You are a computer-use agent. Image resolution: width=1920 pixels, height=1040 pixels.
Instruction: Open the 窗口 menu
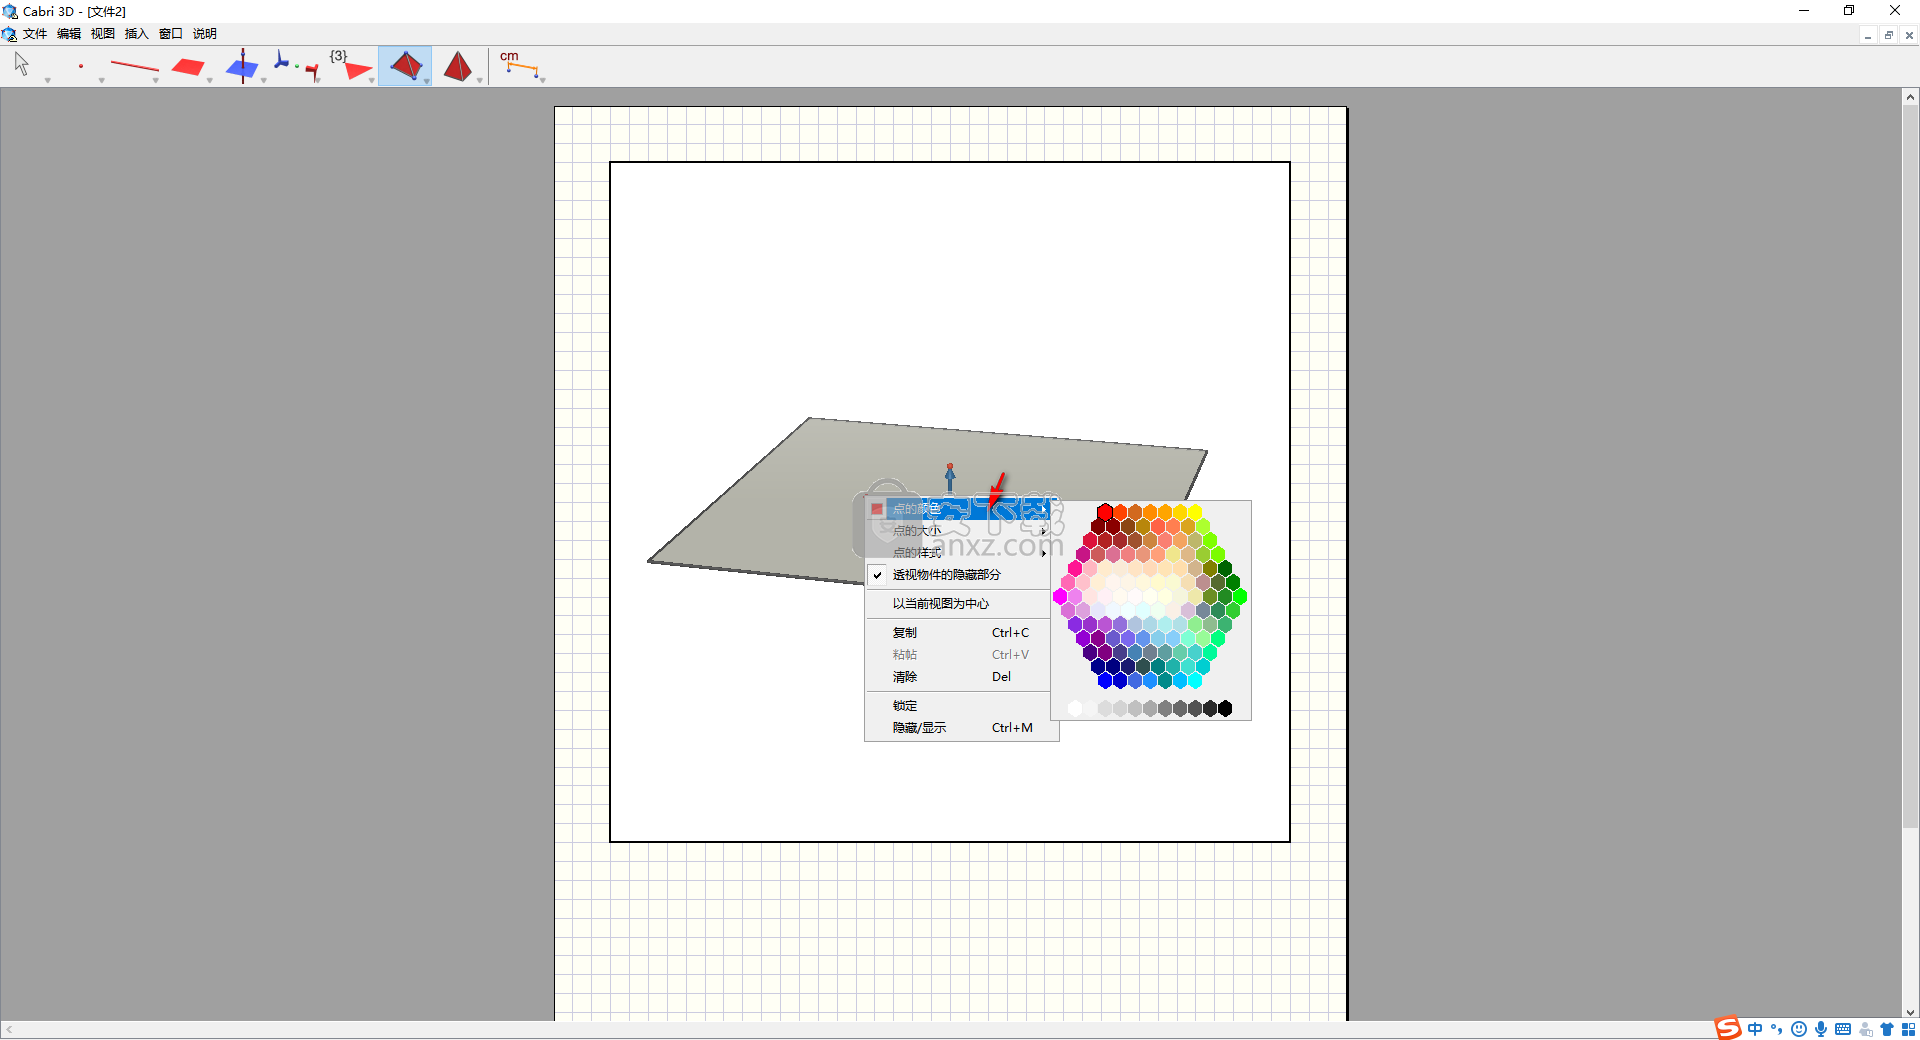pos(171,34)
